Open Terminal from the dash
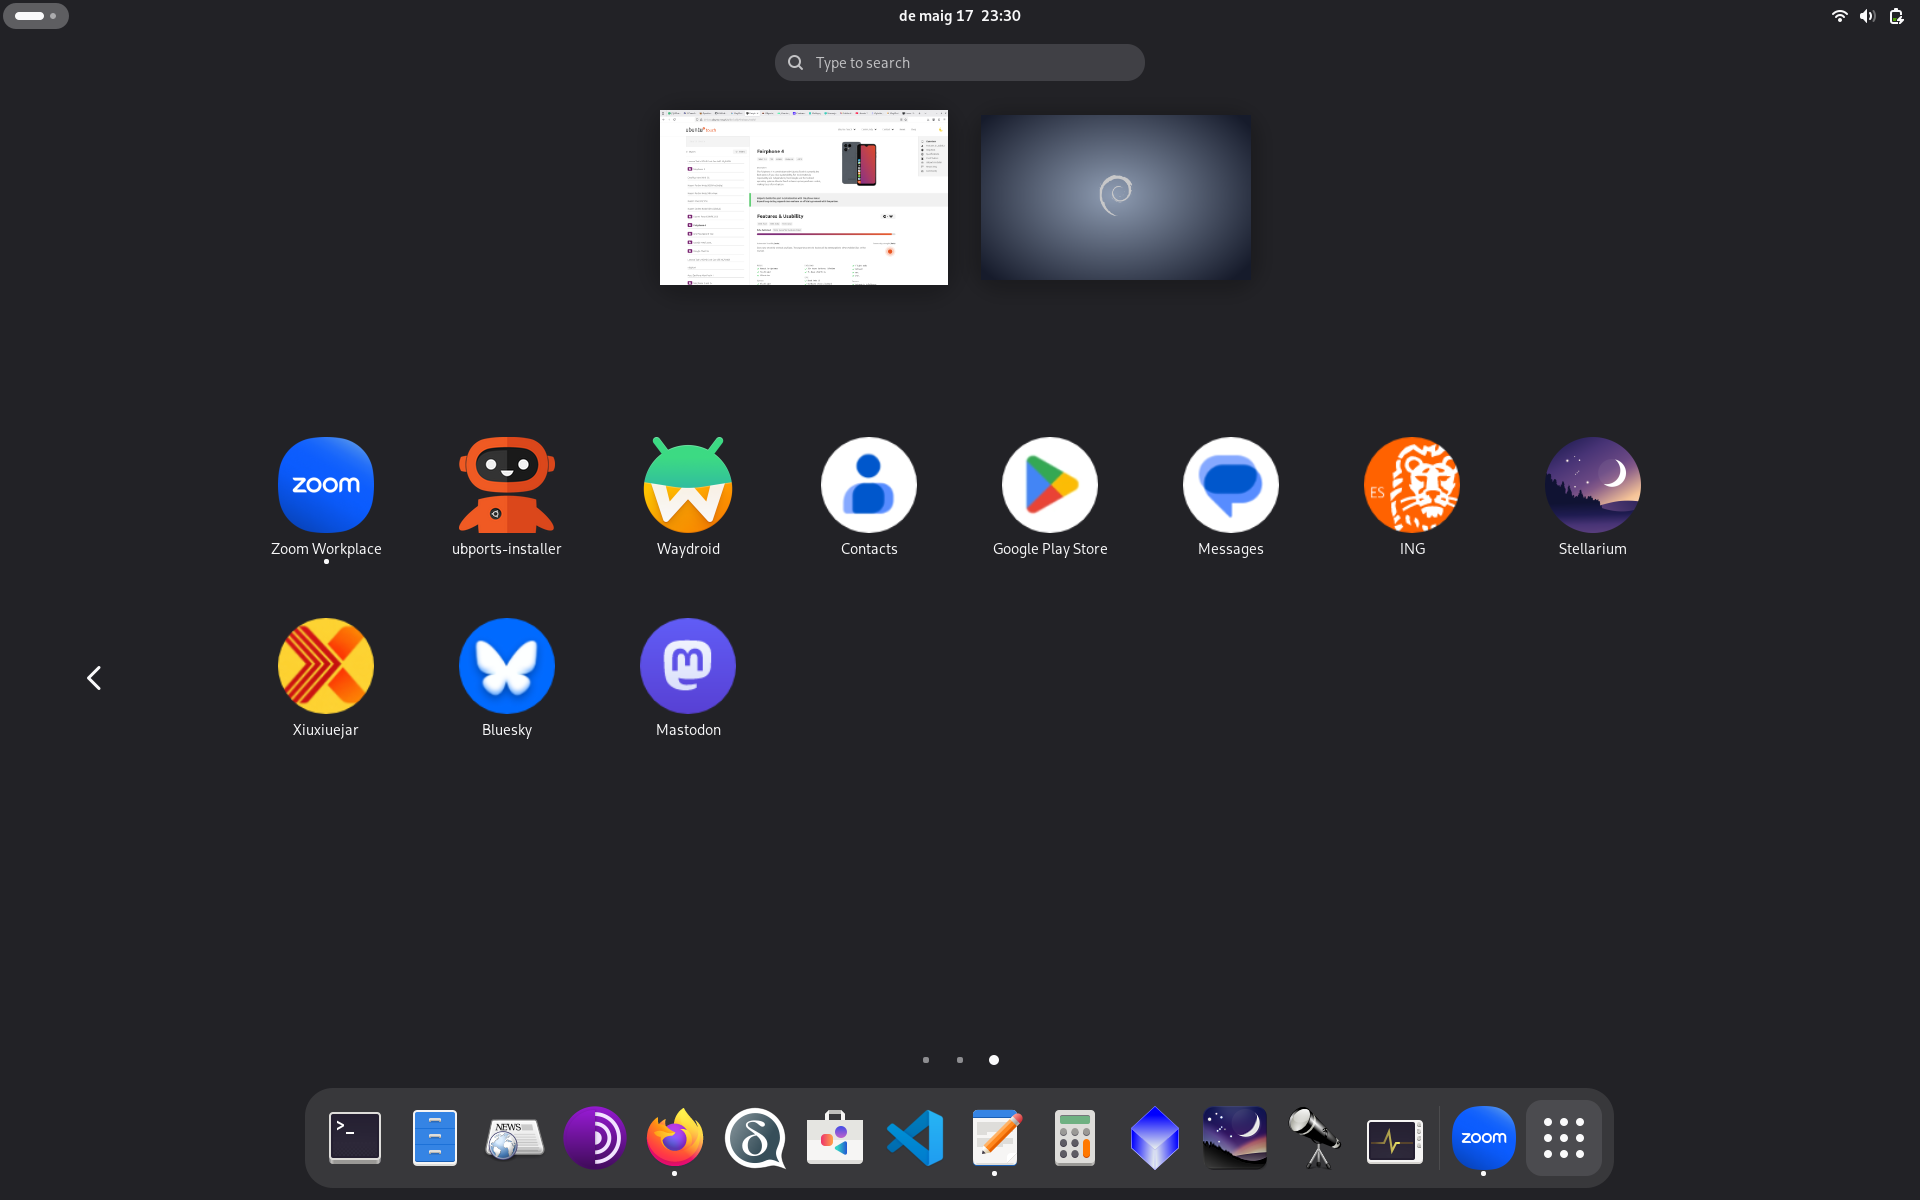The image size is (1920, 1200). click(355, 1138)
